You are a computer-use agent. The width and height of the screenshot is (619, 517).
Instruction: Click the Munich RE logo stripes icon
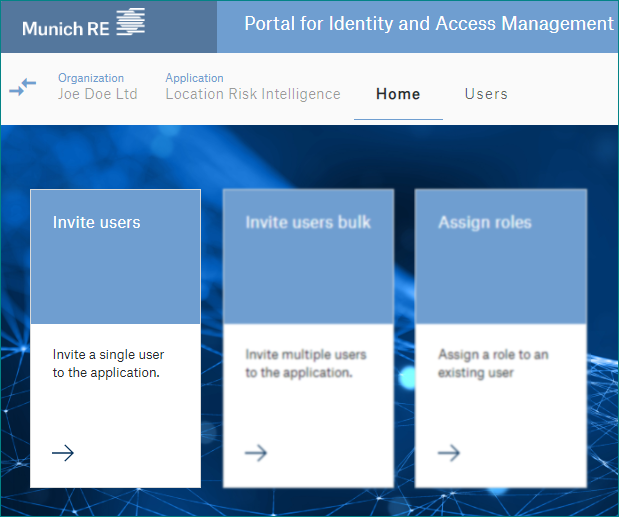pyautogui.click(x=131, y=21)
